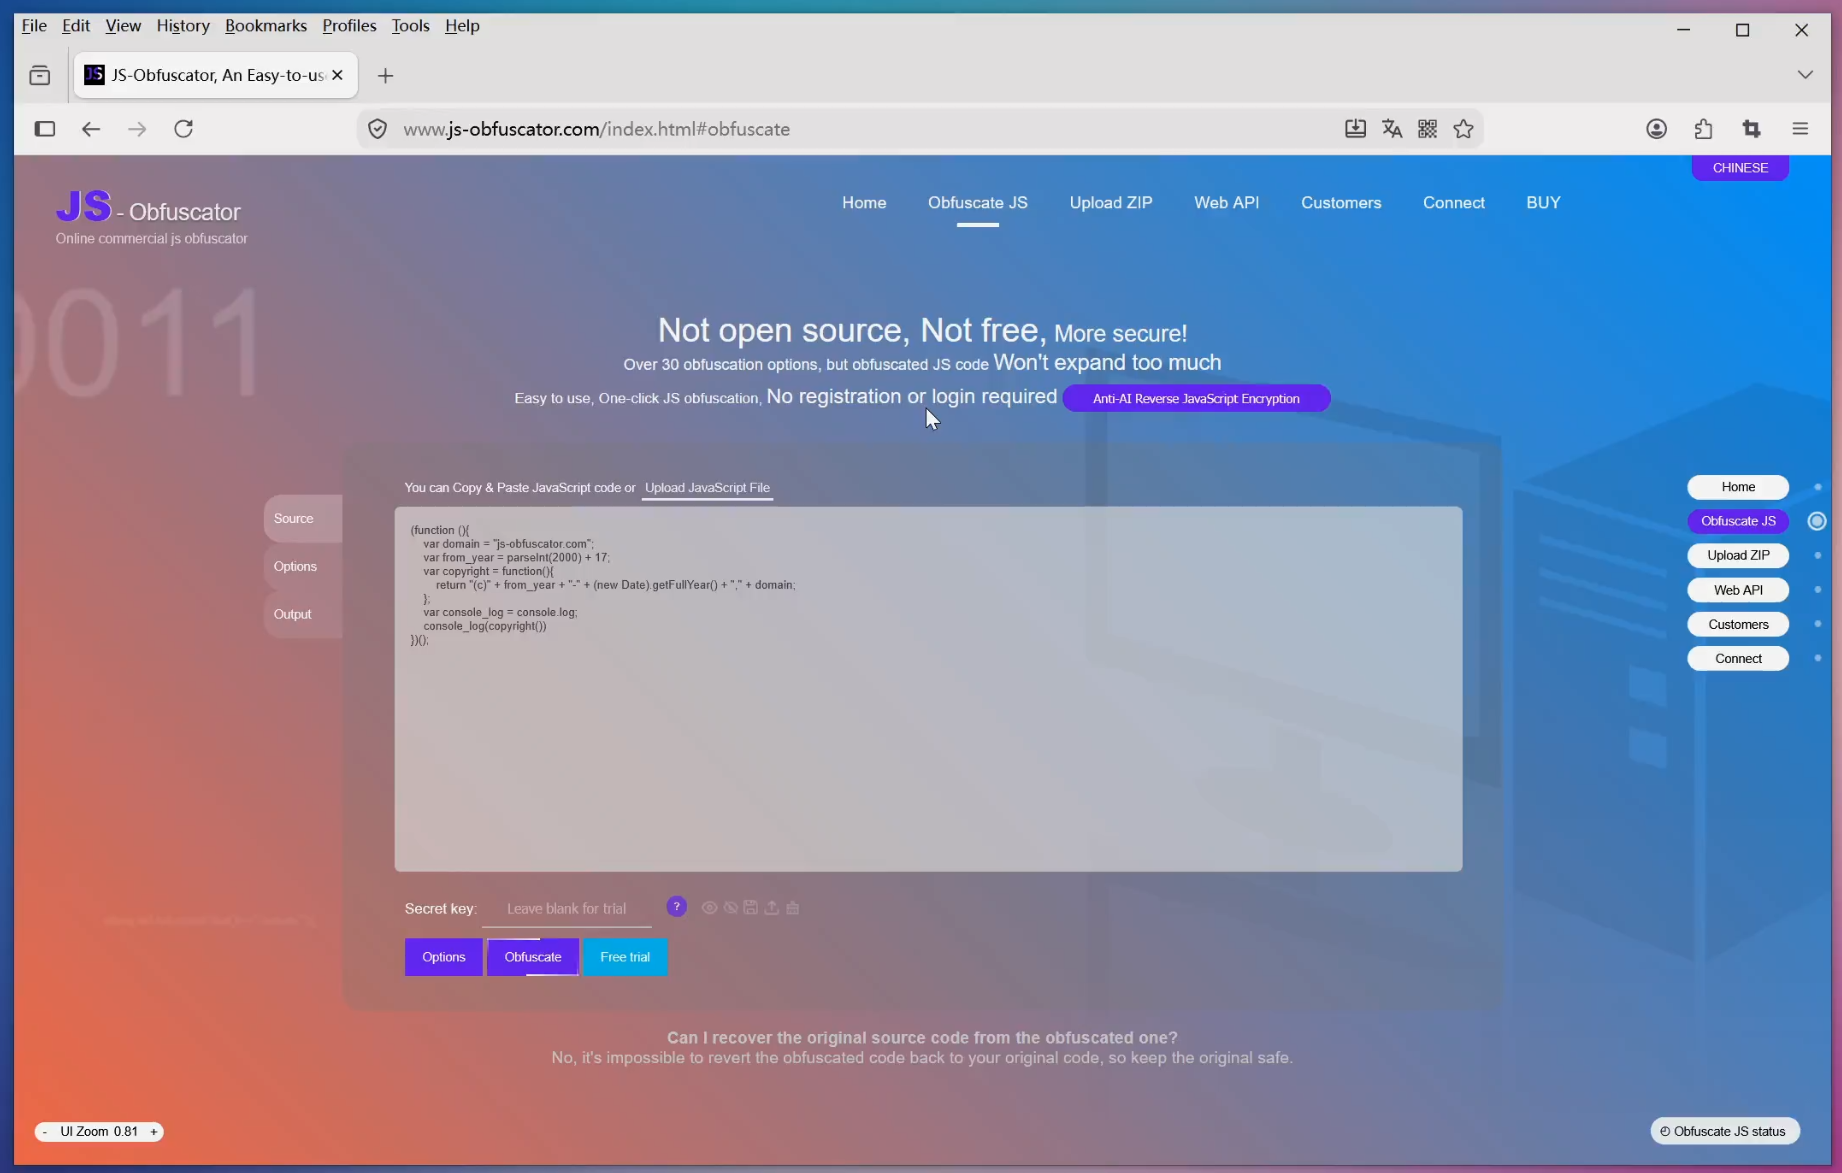Screen dimensions: 1842x1173
Task: Click the clock icon on the Obfuscate JS status button
Action: tap(1665, 1132)
